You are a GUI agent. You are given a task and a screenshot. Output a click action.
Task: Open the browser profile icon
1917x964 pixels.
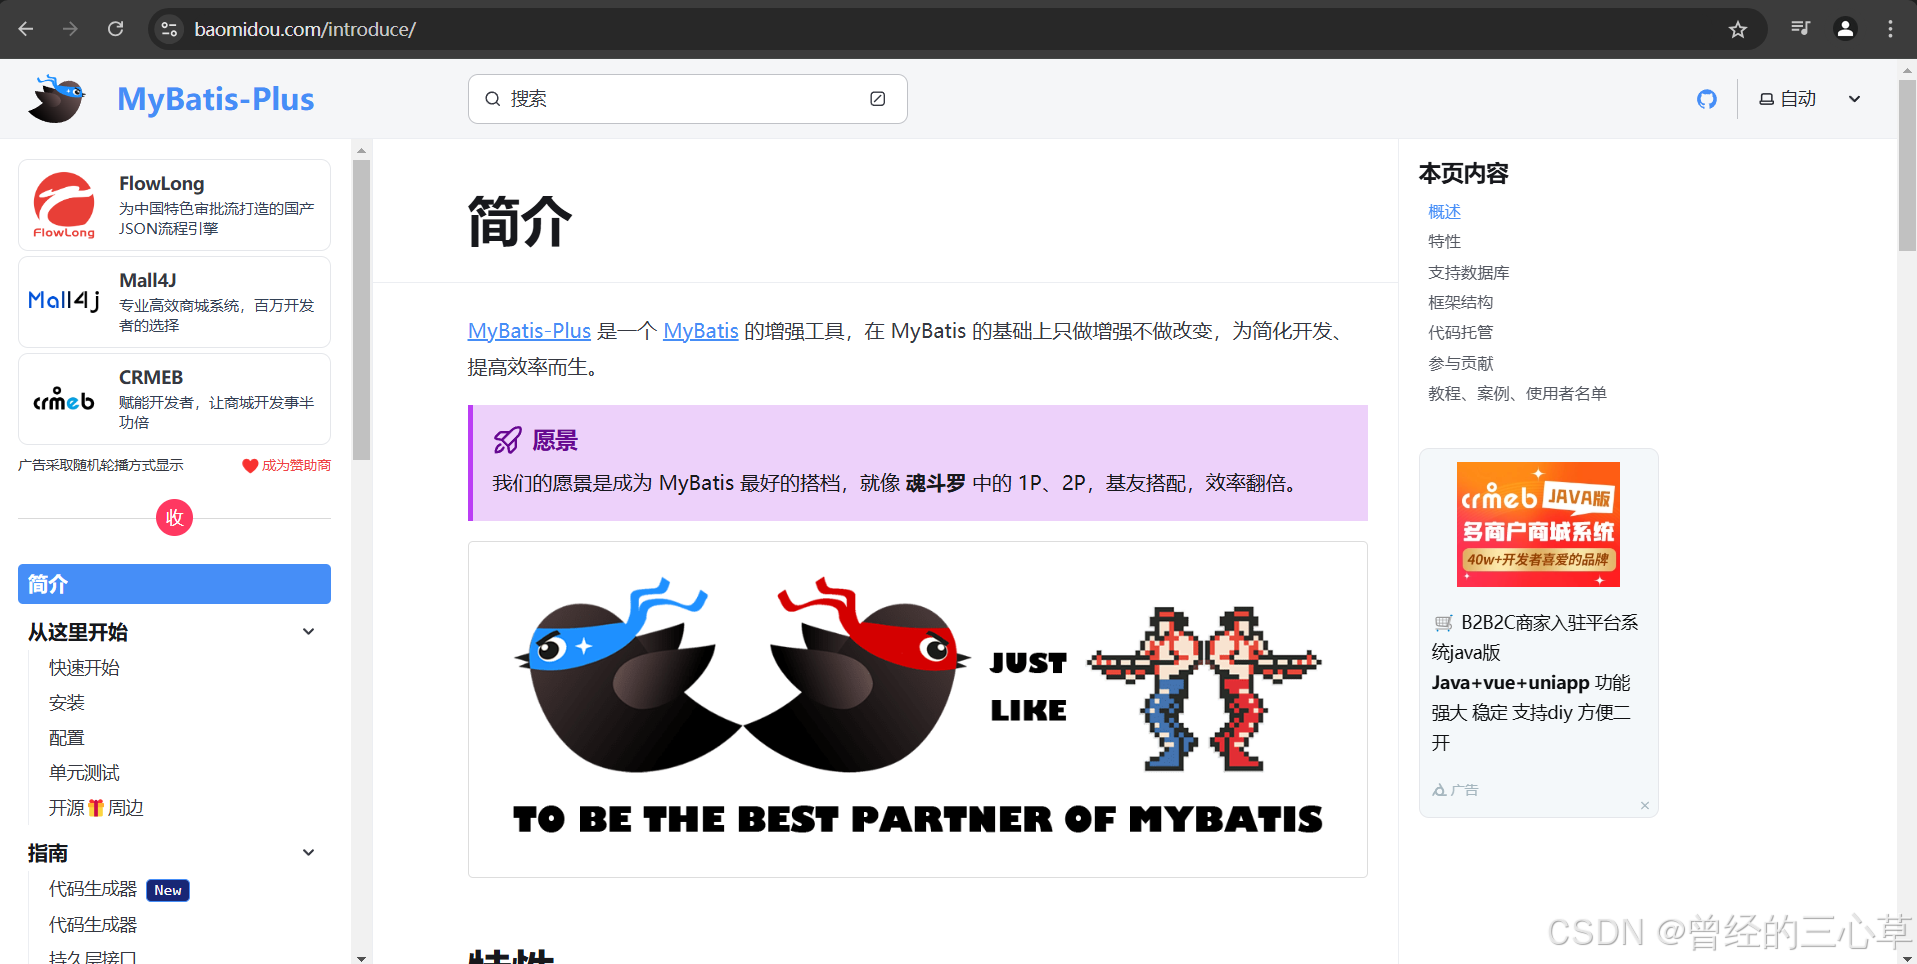coord(1846,28)
